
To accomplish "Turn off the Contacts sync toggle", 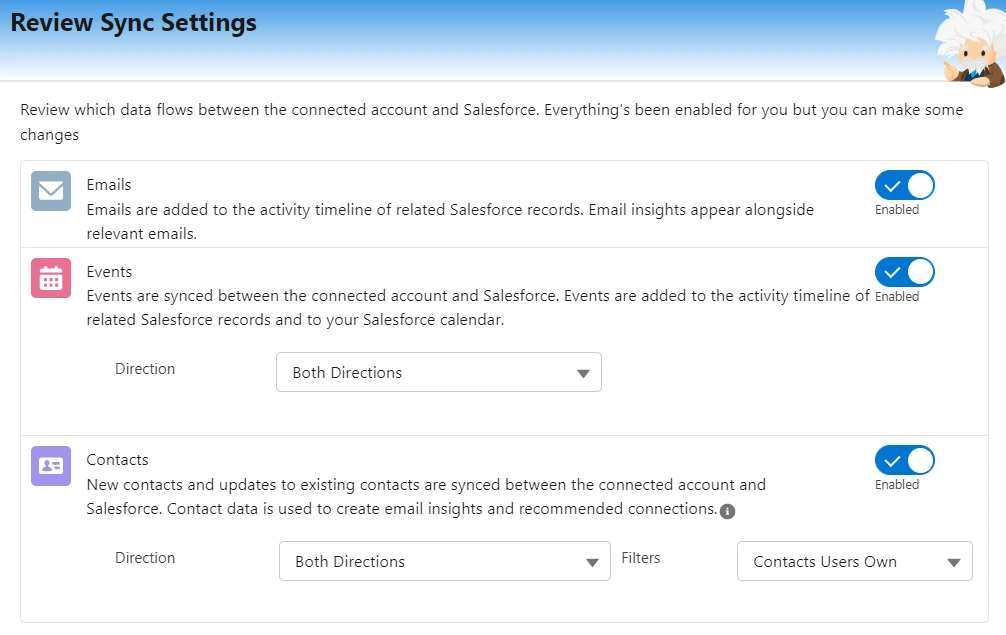I will point(904,460).
